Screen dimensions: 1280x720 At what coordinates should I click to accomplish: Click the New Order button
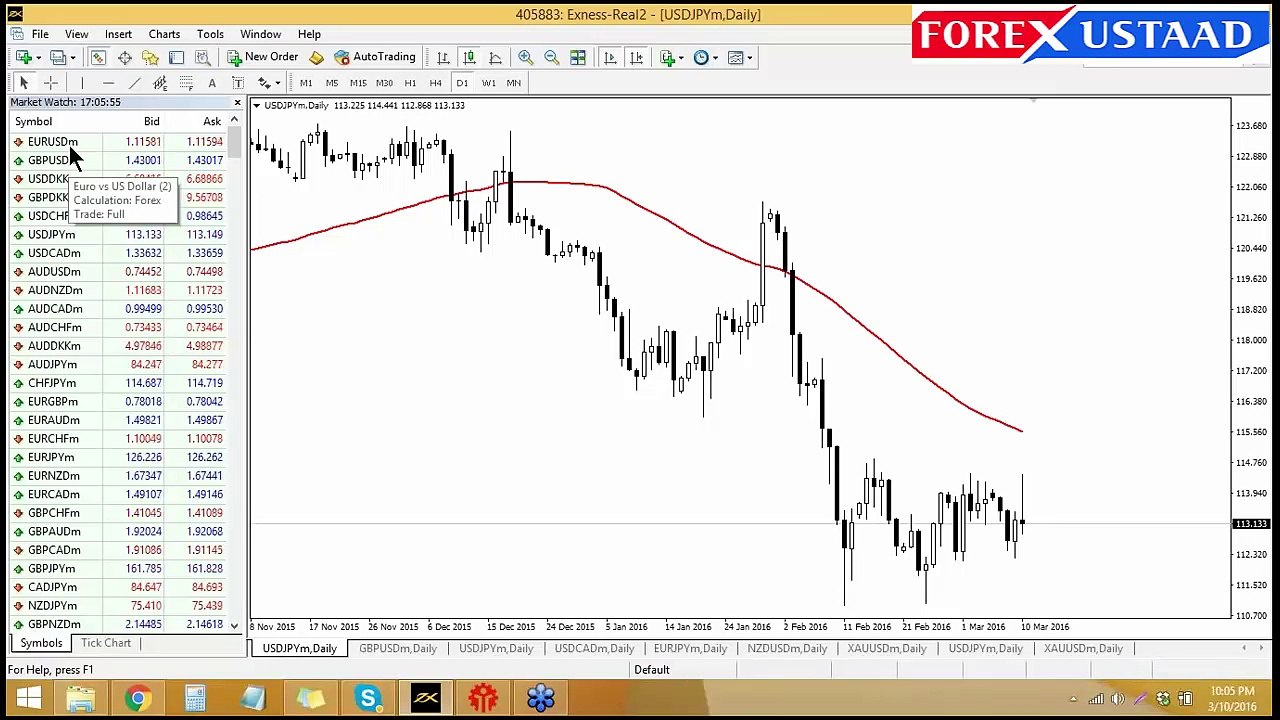[x=262, y=57]
